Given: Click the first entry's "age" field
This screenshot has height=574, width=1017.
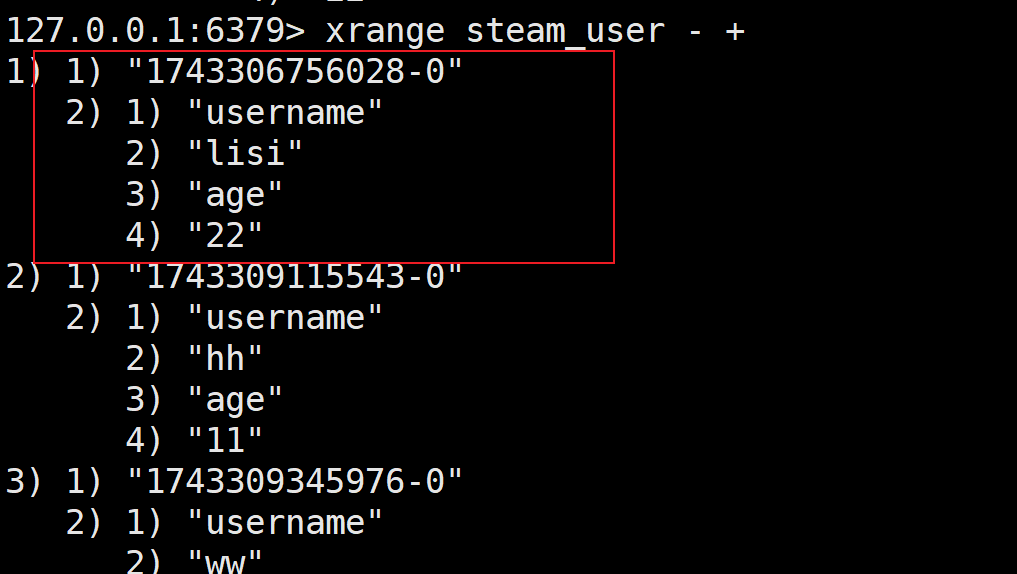Looking at the screenshot, I should (x=235, y=195).
